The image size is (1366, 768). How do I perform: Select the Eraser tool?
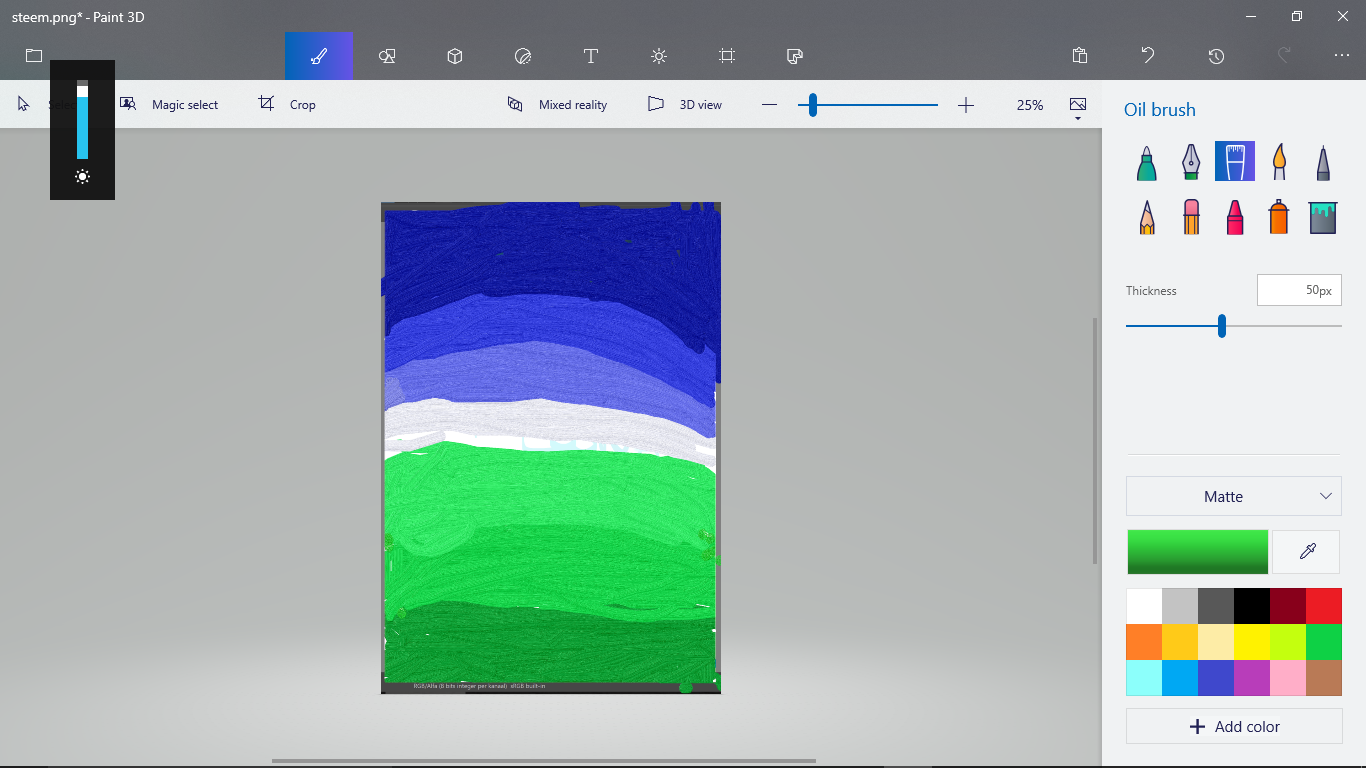point(1191,216)
